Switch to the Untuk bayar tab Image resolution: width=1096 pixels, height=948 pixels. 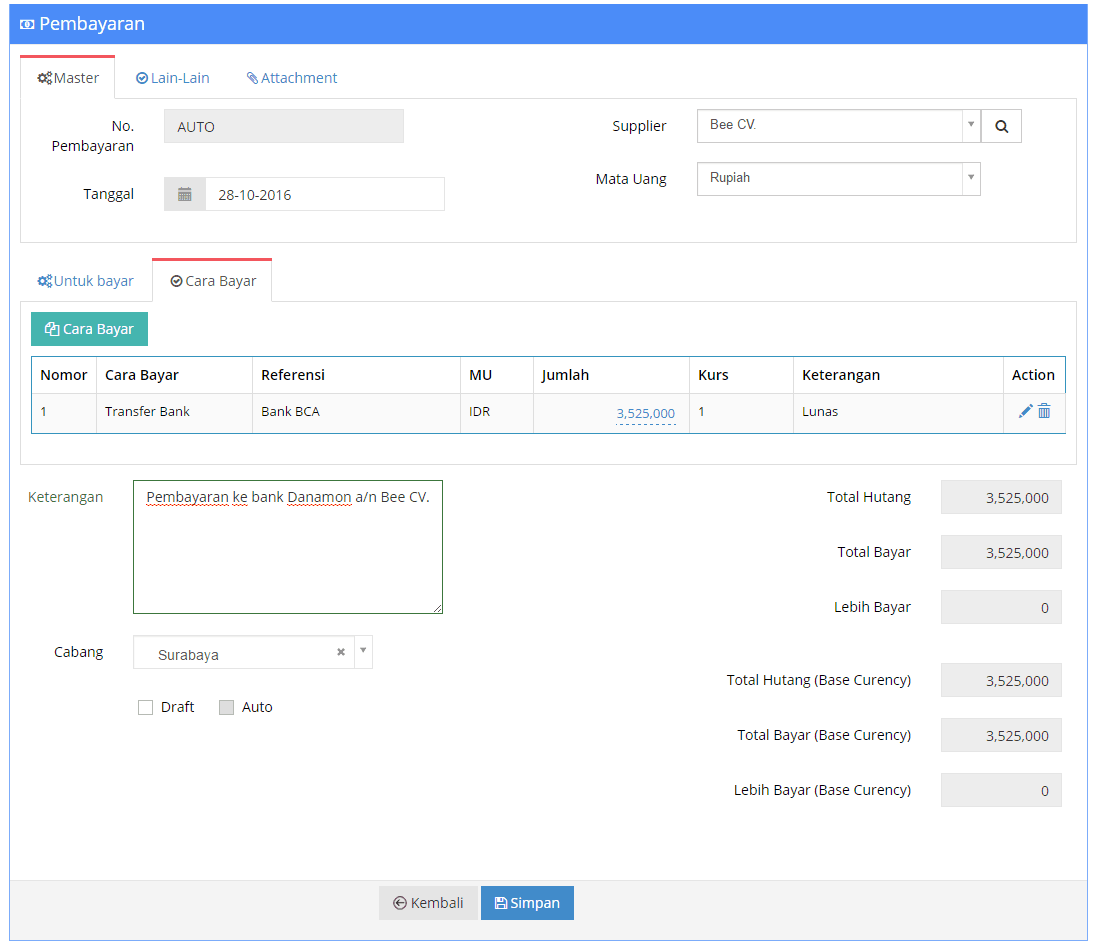pyautogui.click(x=85, y=281)
